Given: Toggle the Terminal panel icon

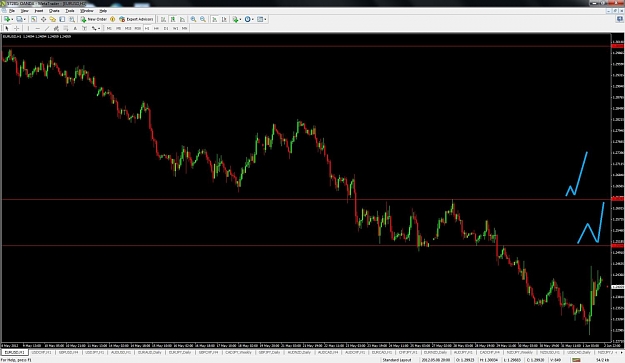Looking at the screenshot, I should [62, 19].
